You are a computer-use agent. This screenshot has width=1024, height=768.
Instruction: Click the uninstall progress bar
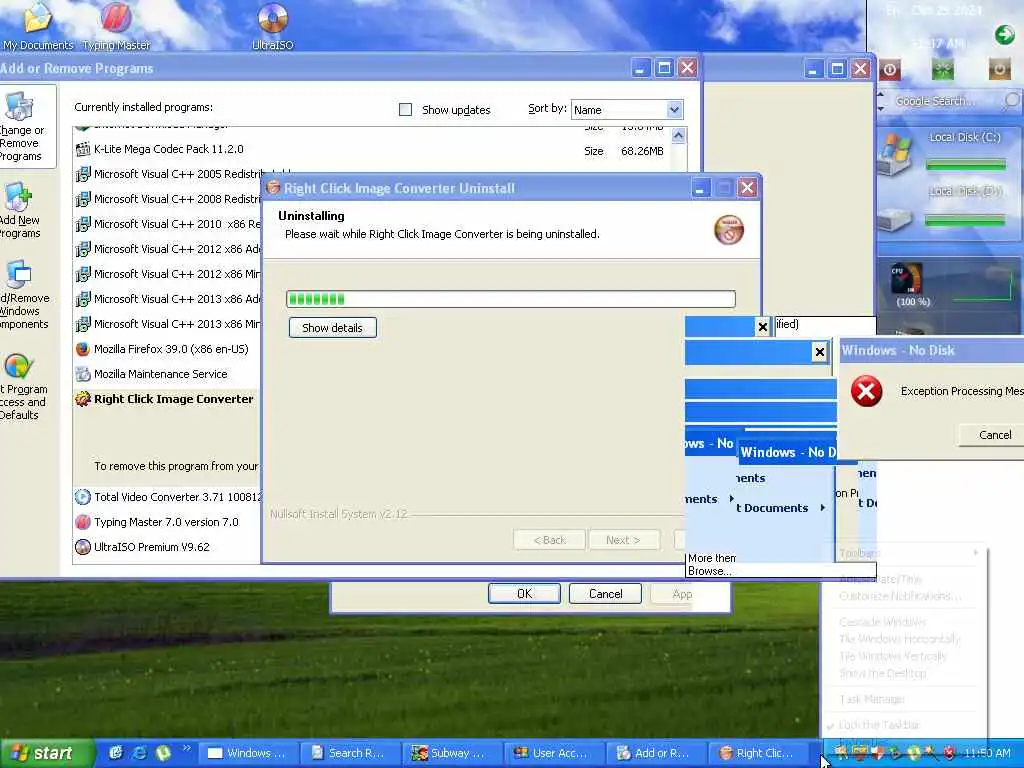pos(511,299)
